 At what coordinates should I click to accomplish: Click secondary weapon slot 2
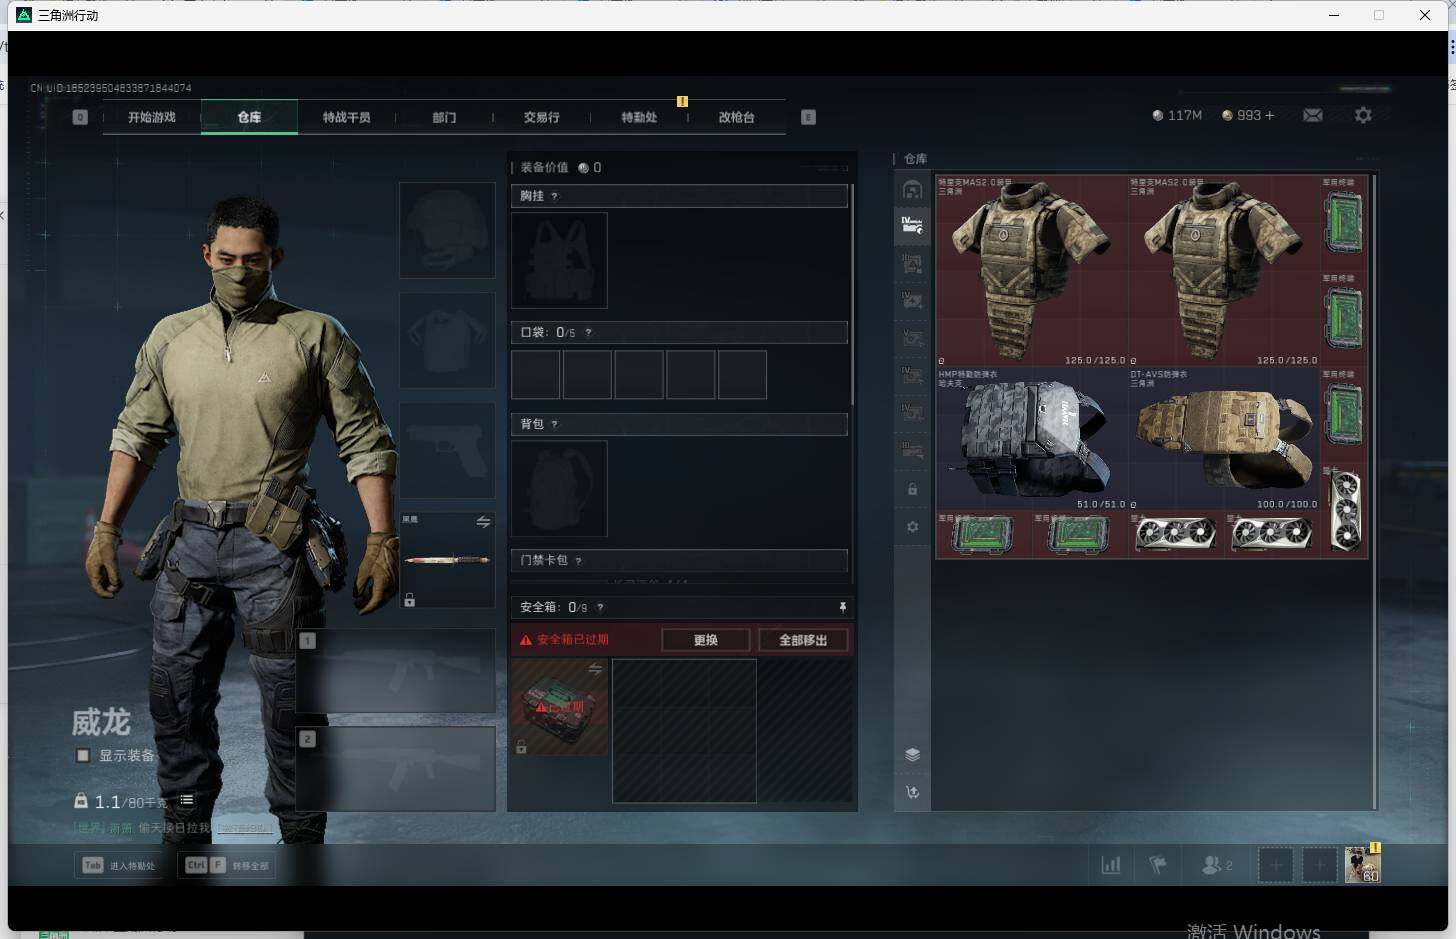(396, 768)
